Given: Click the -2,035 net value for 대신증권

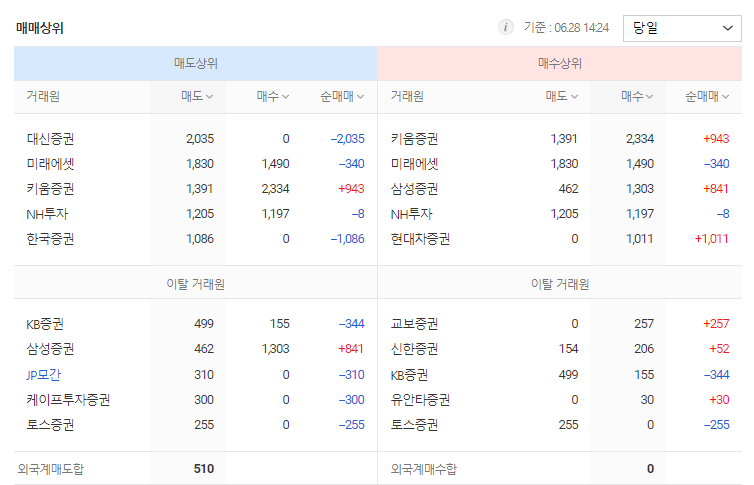Looking at the screenshot, I should pyautogui.click(x=347, y=139).
